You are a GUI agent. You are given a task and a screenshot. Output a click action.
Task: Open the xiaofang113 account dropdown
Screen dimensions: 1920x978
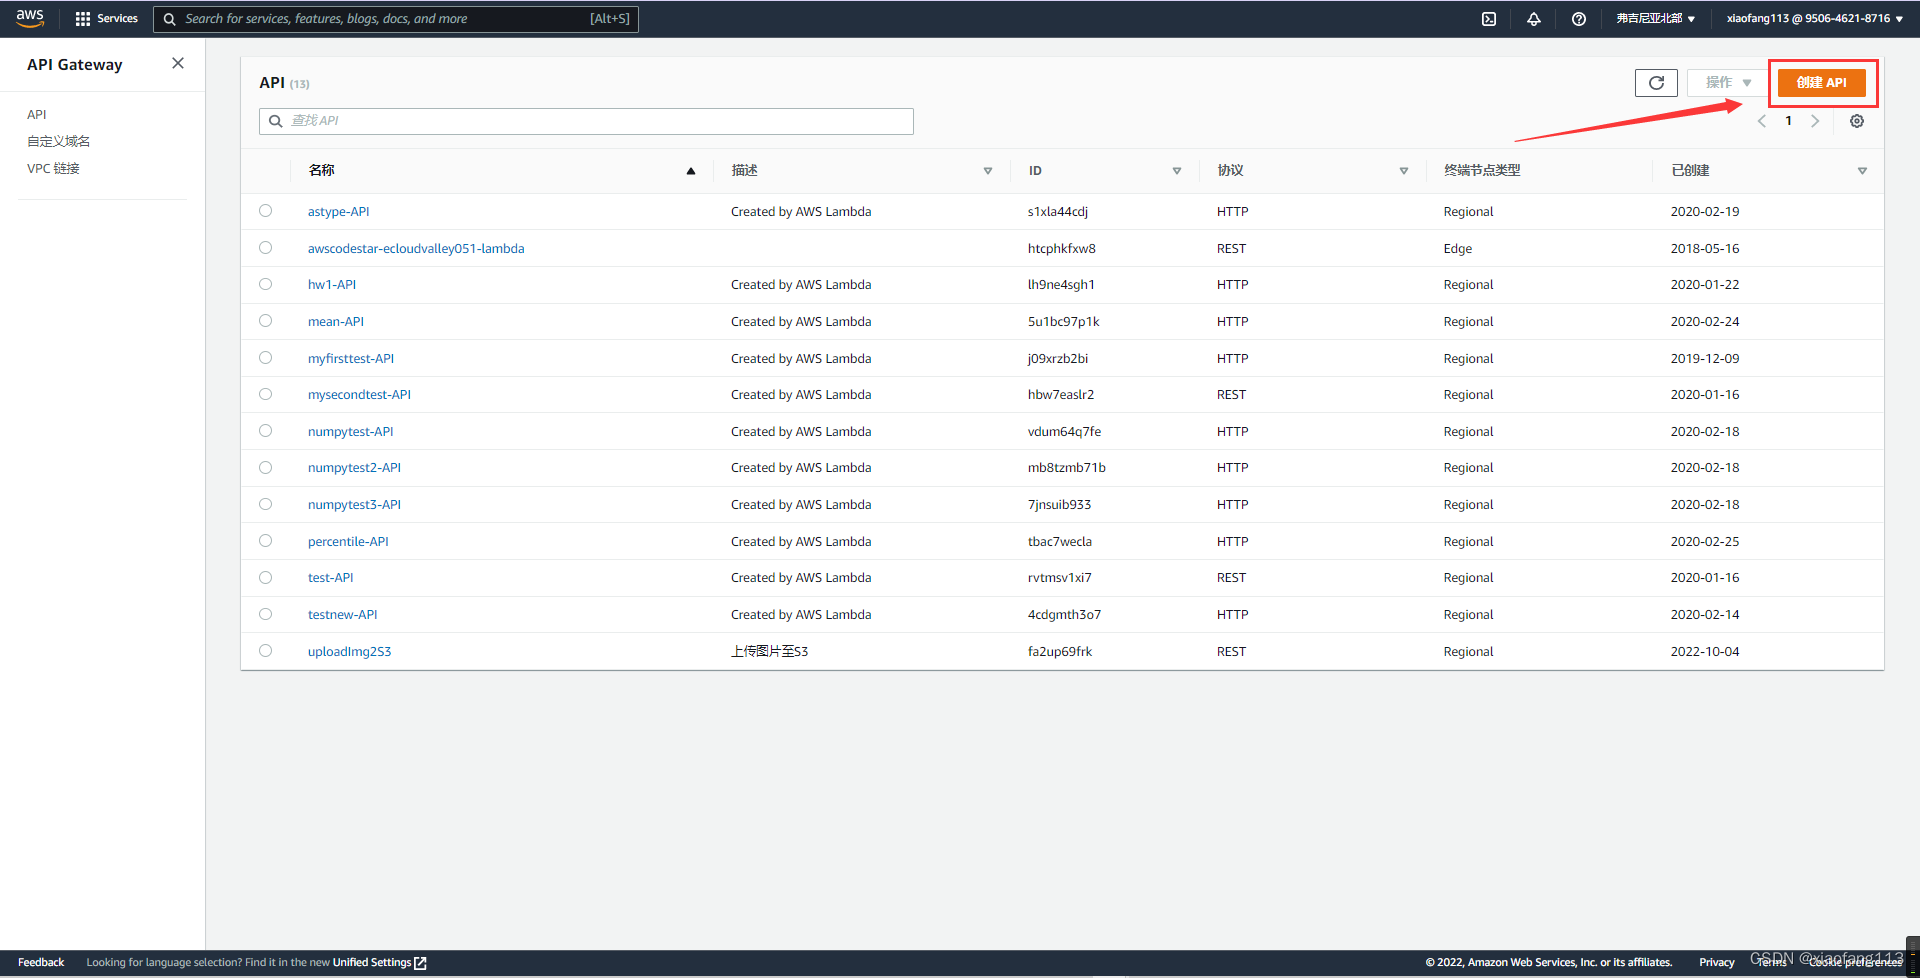(1814, 19)
